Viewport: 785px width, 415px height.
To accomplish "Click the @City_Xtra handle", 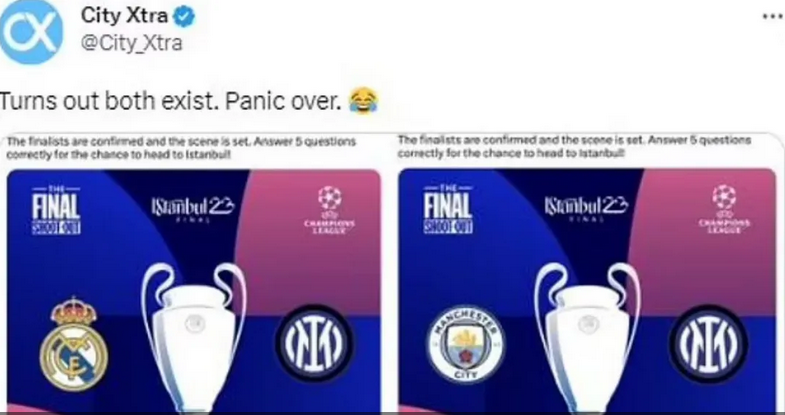I will (131, 44).
